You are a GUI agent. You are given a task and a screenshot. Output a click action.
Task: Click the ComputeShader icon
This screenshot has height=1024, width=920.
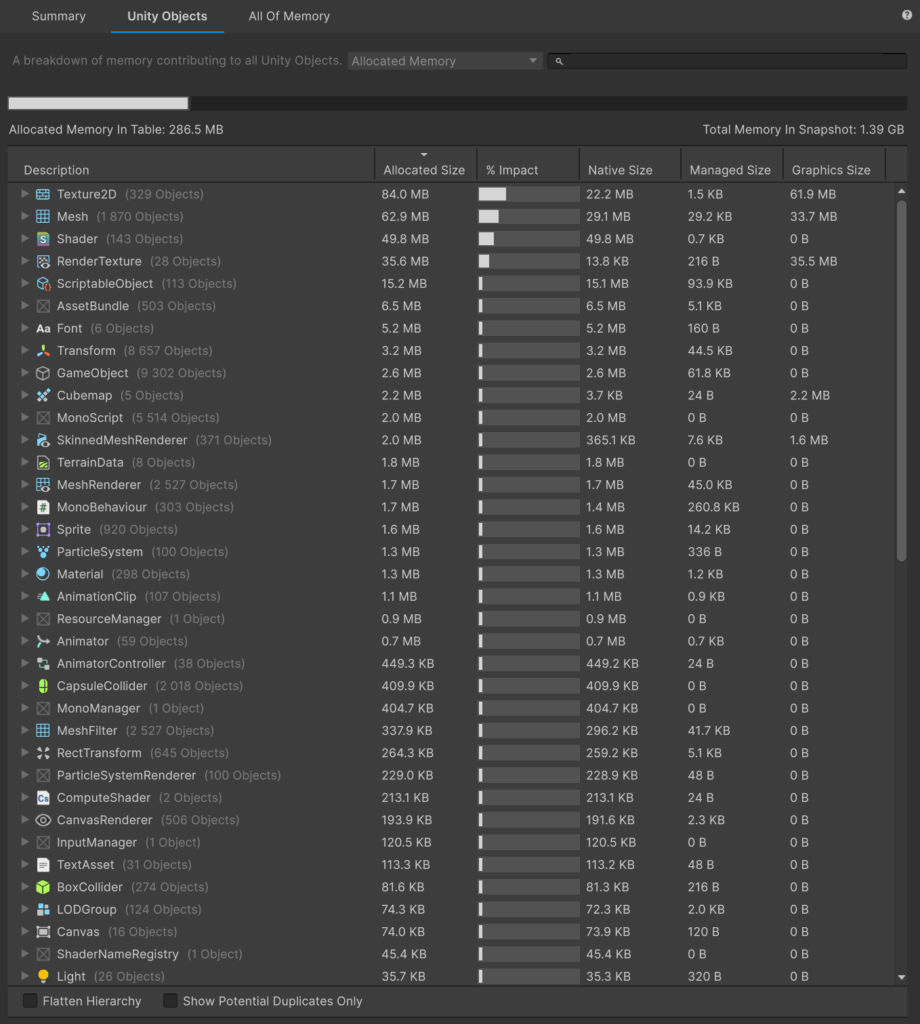coord(43,797)
